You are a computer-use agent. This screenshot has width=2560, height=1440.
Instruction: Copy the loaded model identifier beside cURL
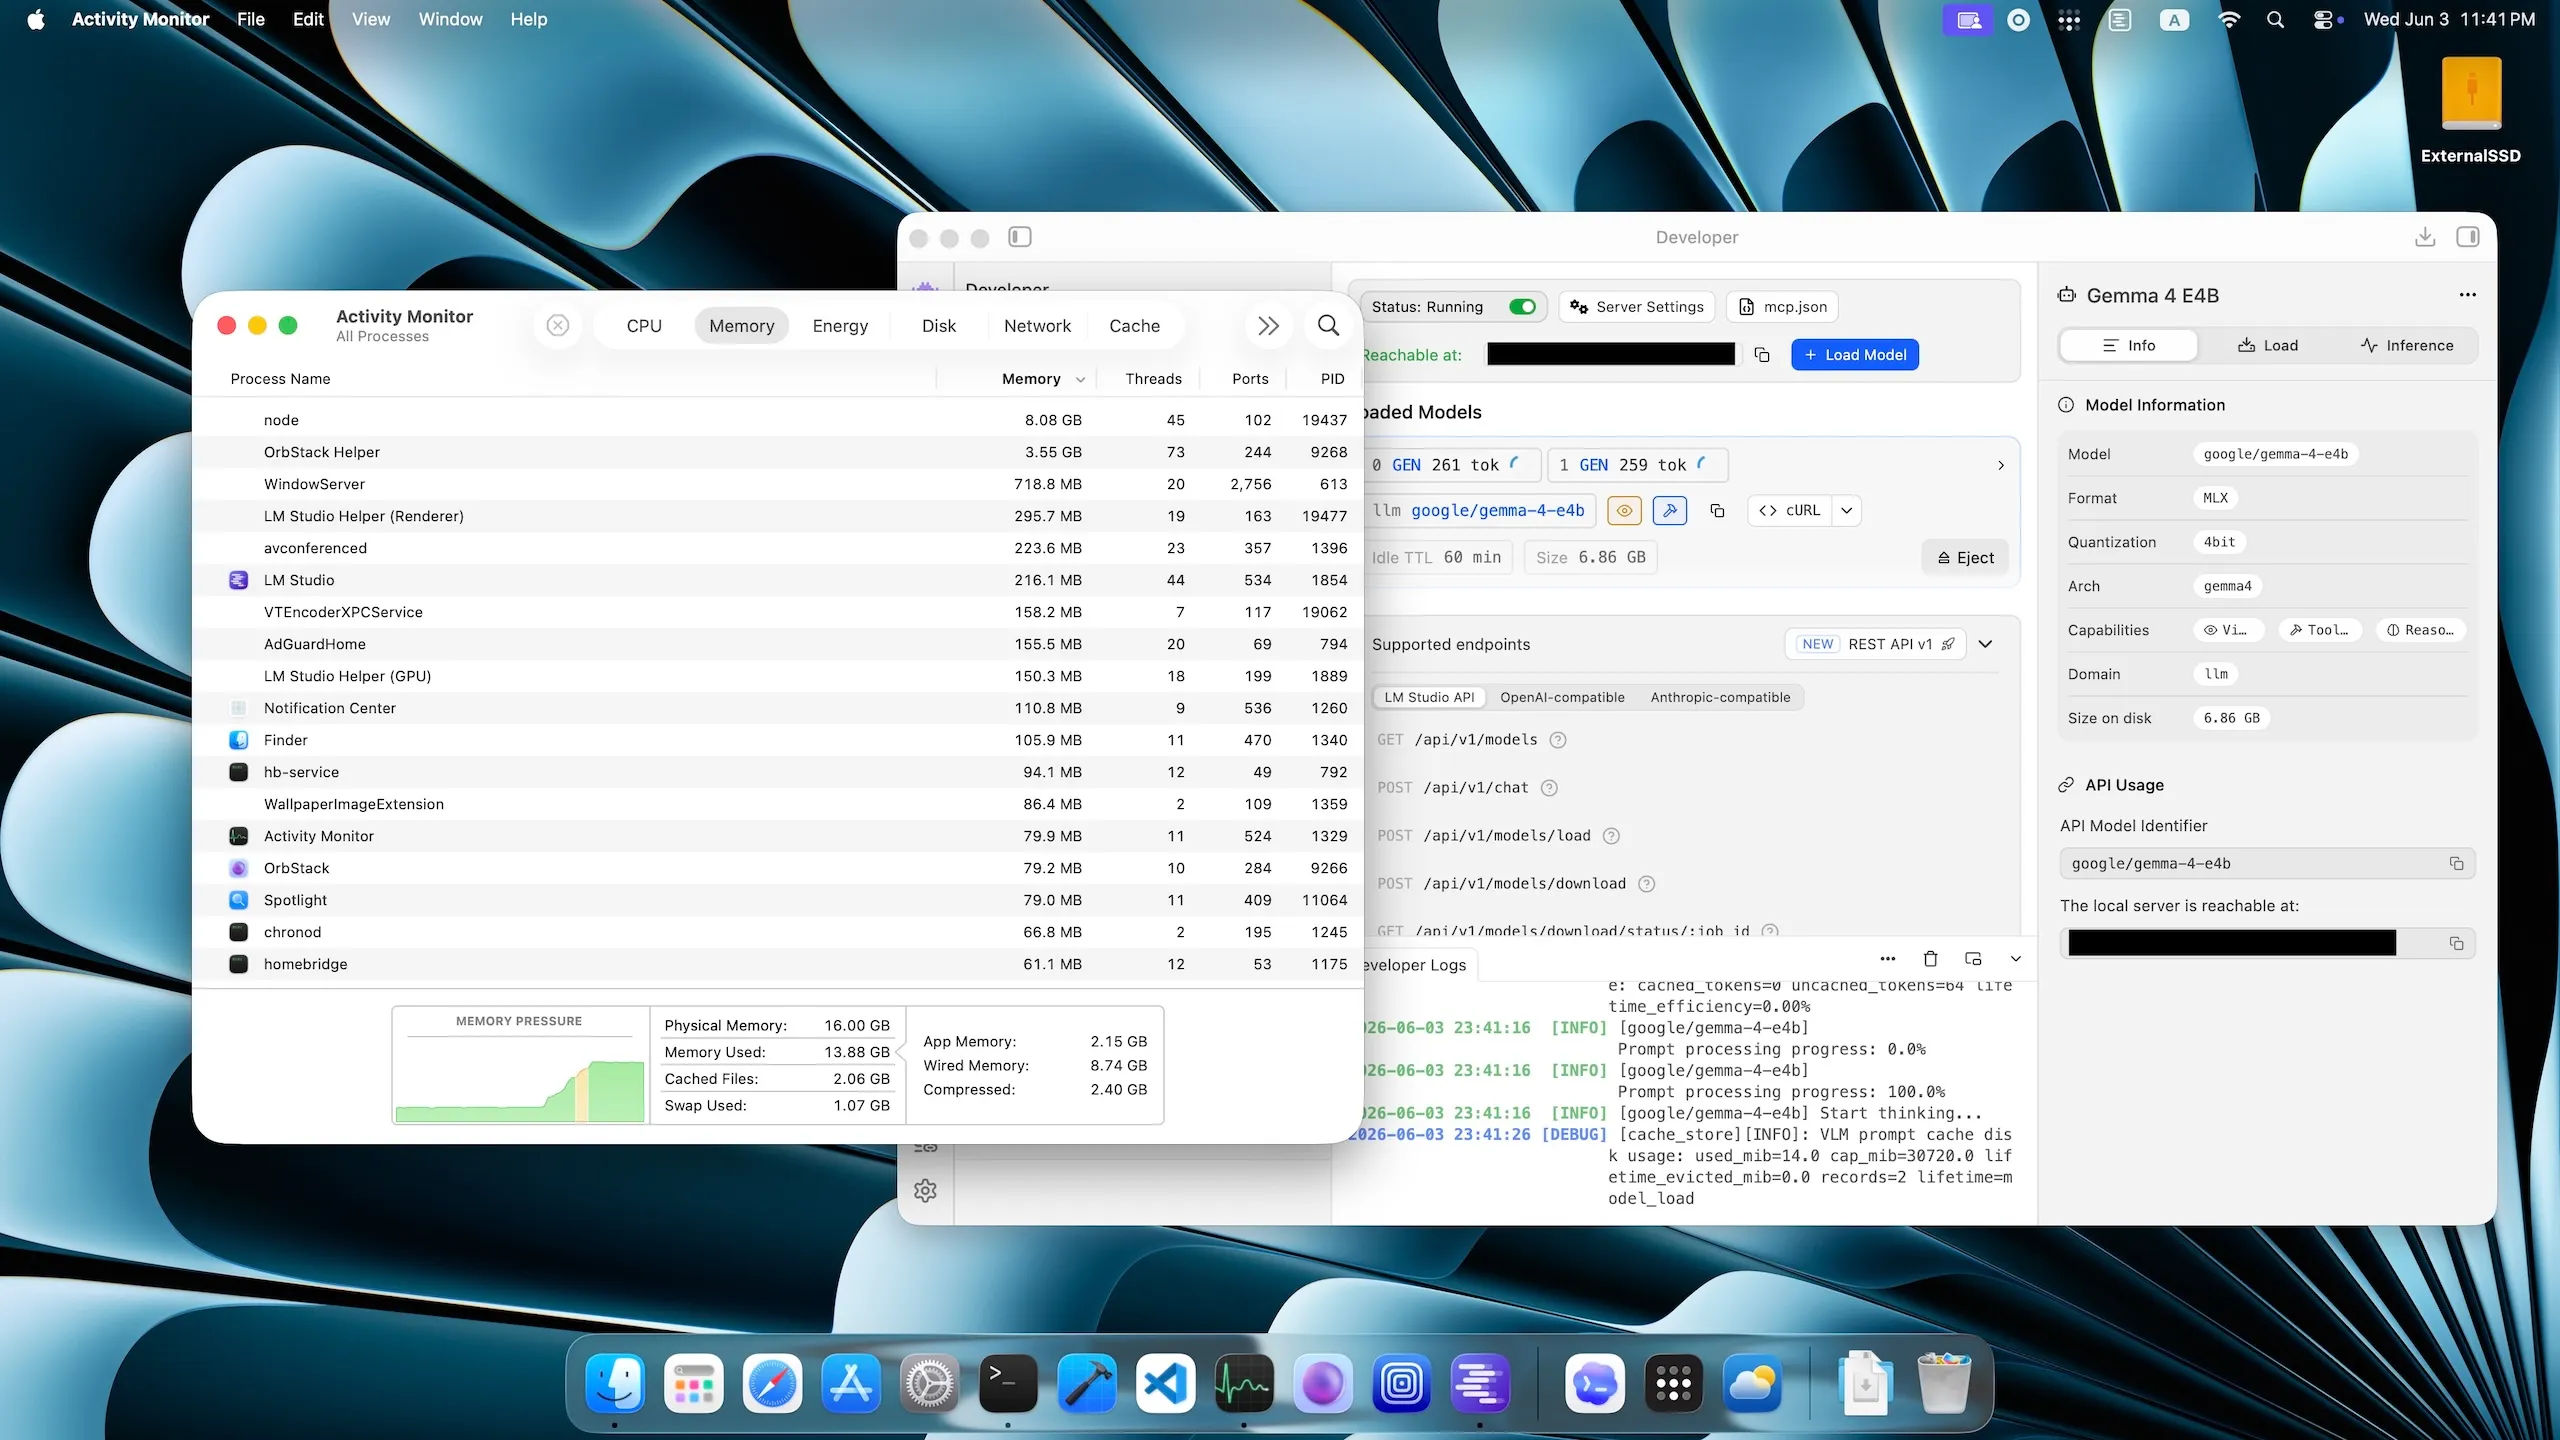click(1717, 511)
